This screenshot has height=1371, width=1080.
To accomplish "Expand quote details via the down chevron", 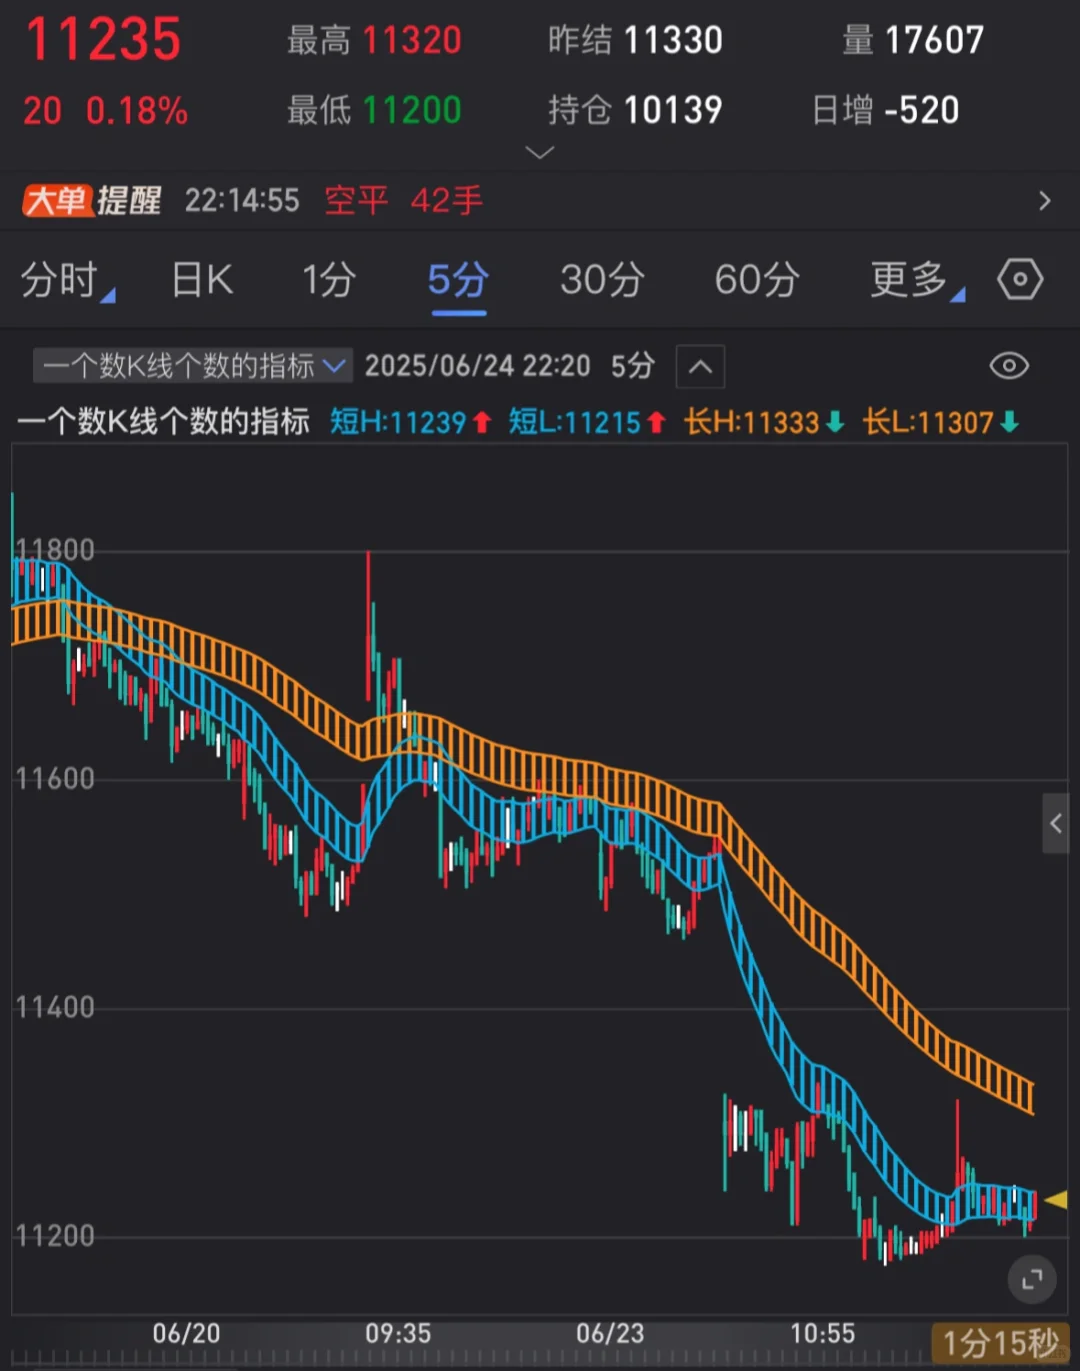I will [x=539, y=152].
